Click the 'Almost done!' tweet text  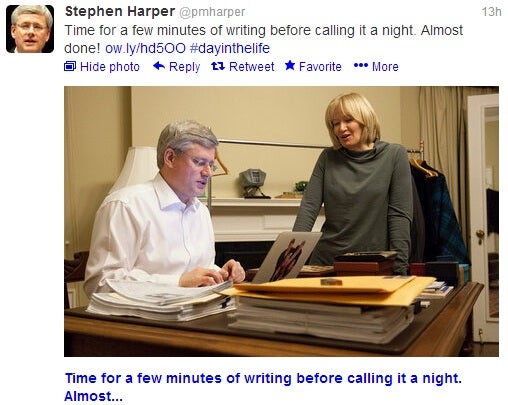click(x=442, y=30)
